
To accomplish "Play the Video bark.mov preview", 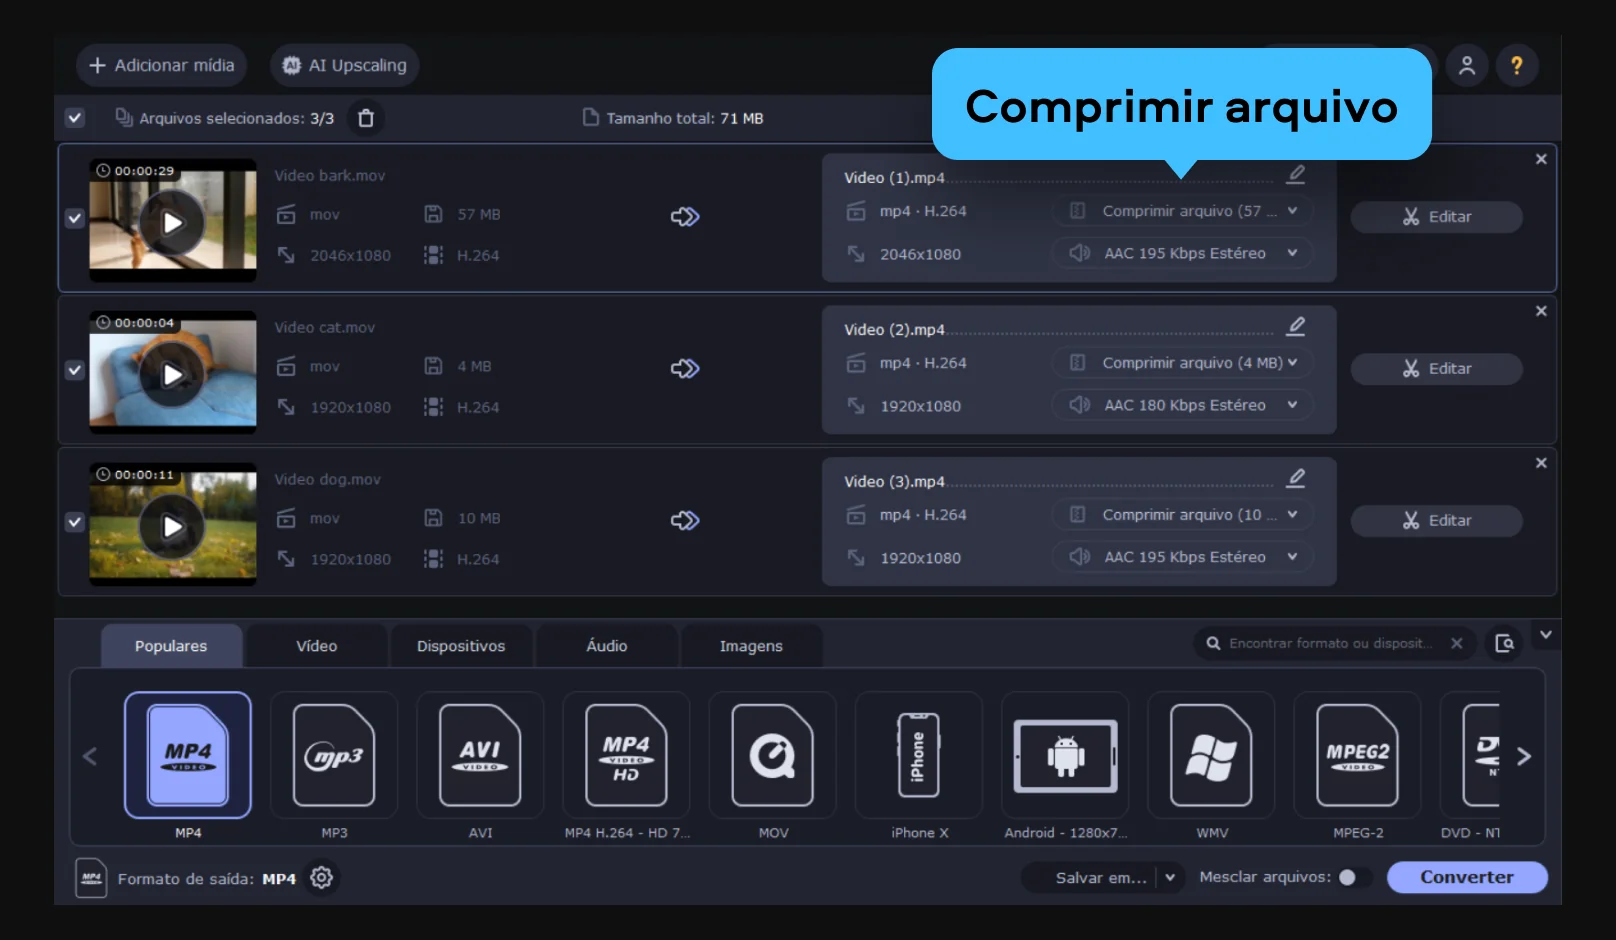I will [x=172, y=222].
